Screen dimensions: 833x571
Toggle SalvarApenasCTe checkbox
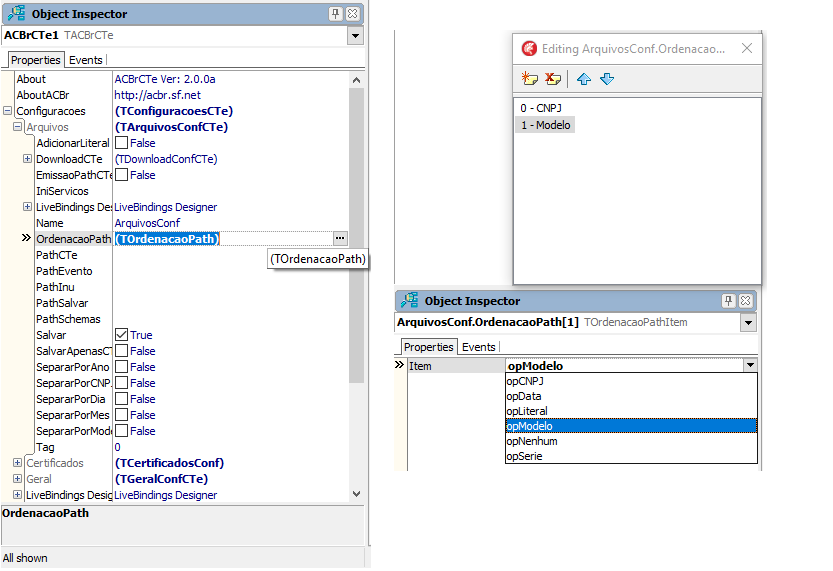(x=122, y=351)
